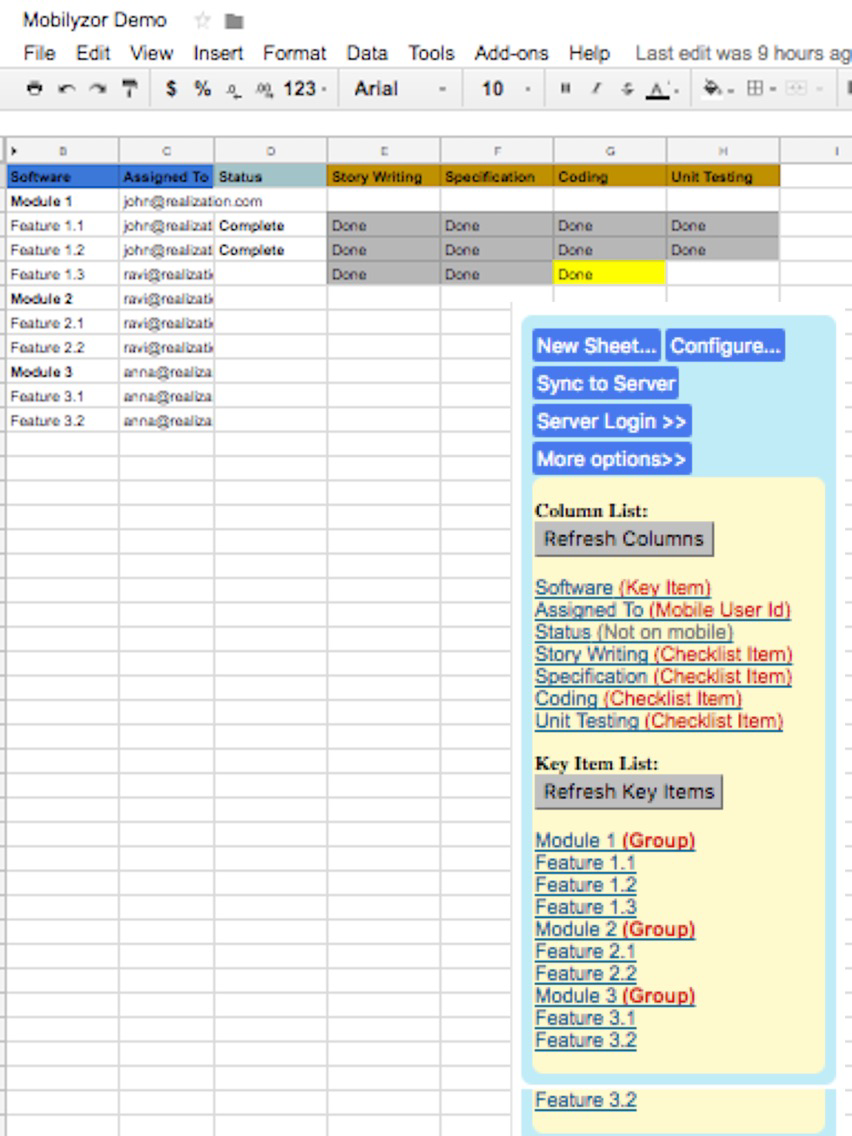Screen dimensions: 852x1136
Task: Select the Unit Testing header cell
Action: pos(723,176)
